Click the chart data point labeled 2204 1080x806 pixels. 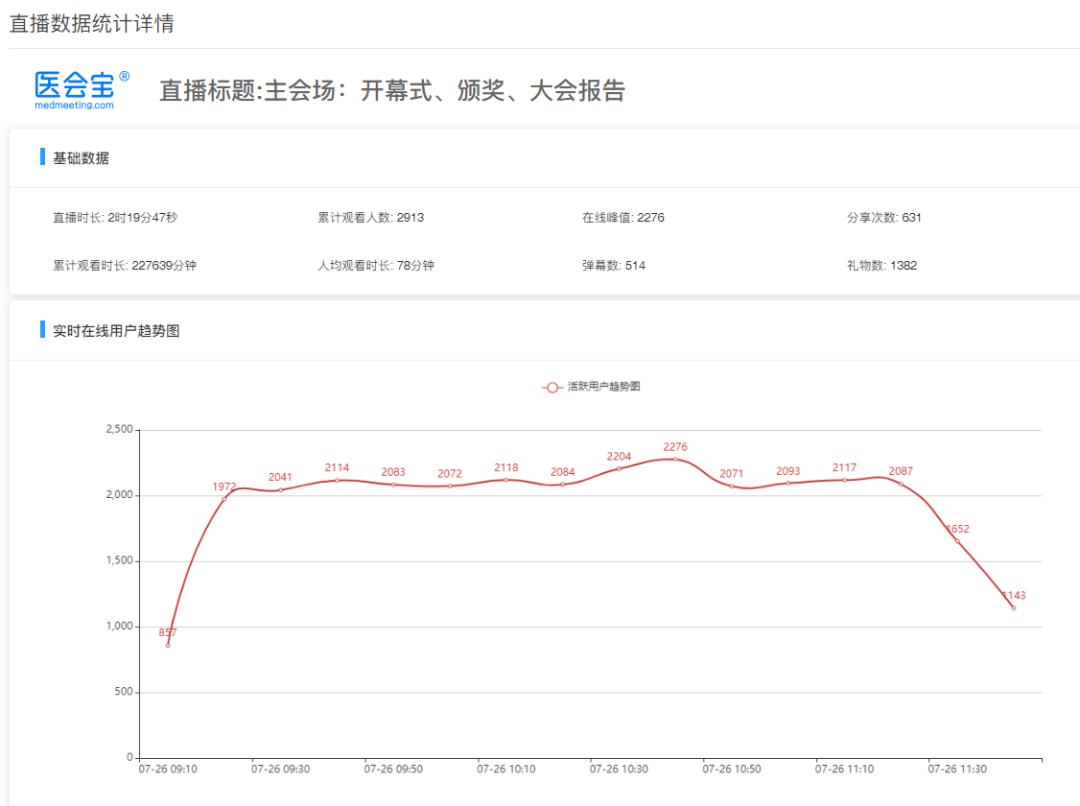pos(619,469)
